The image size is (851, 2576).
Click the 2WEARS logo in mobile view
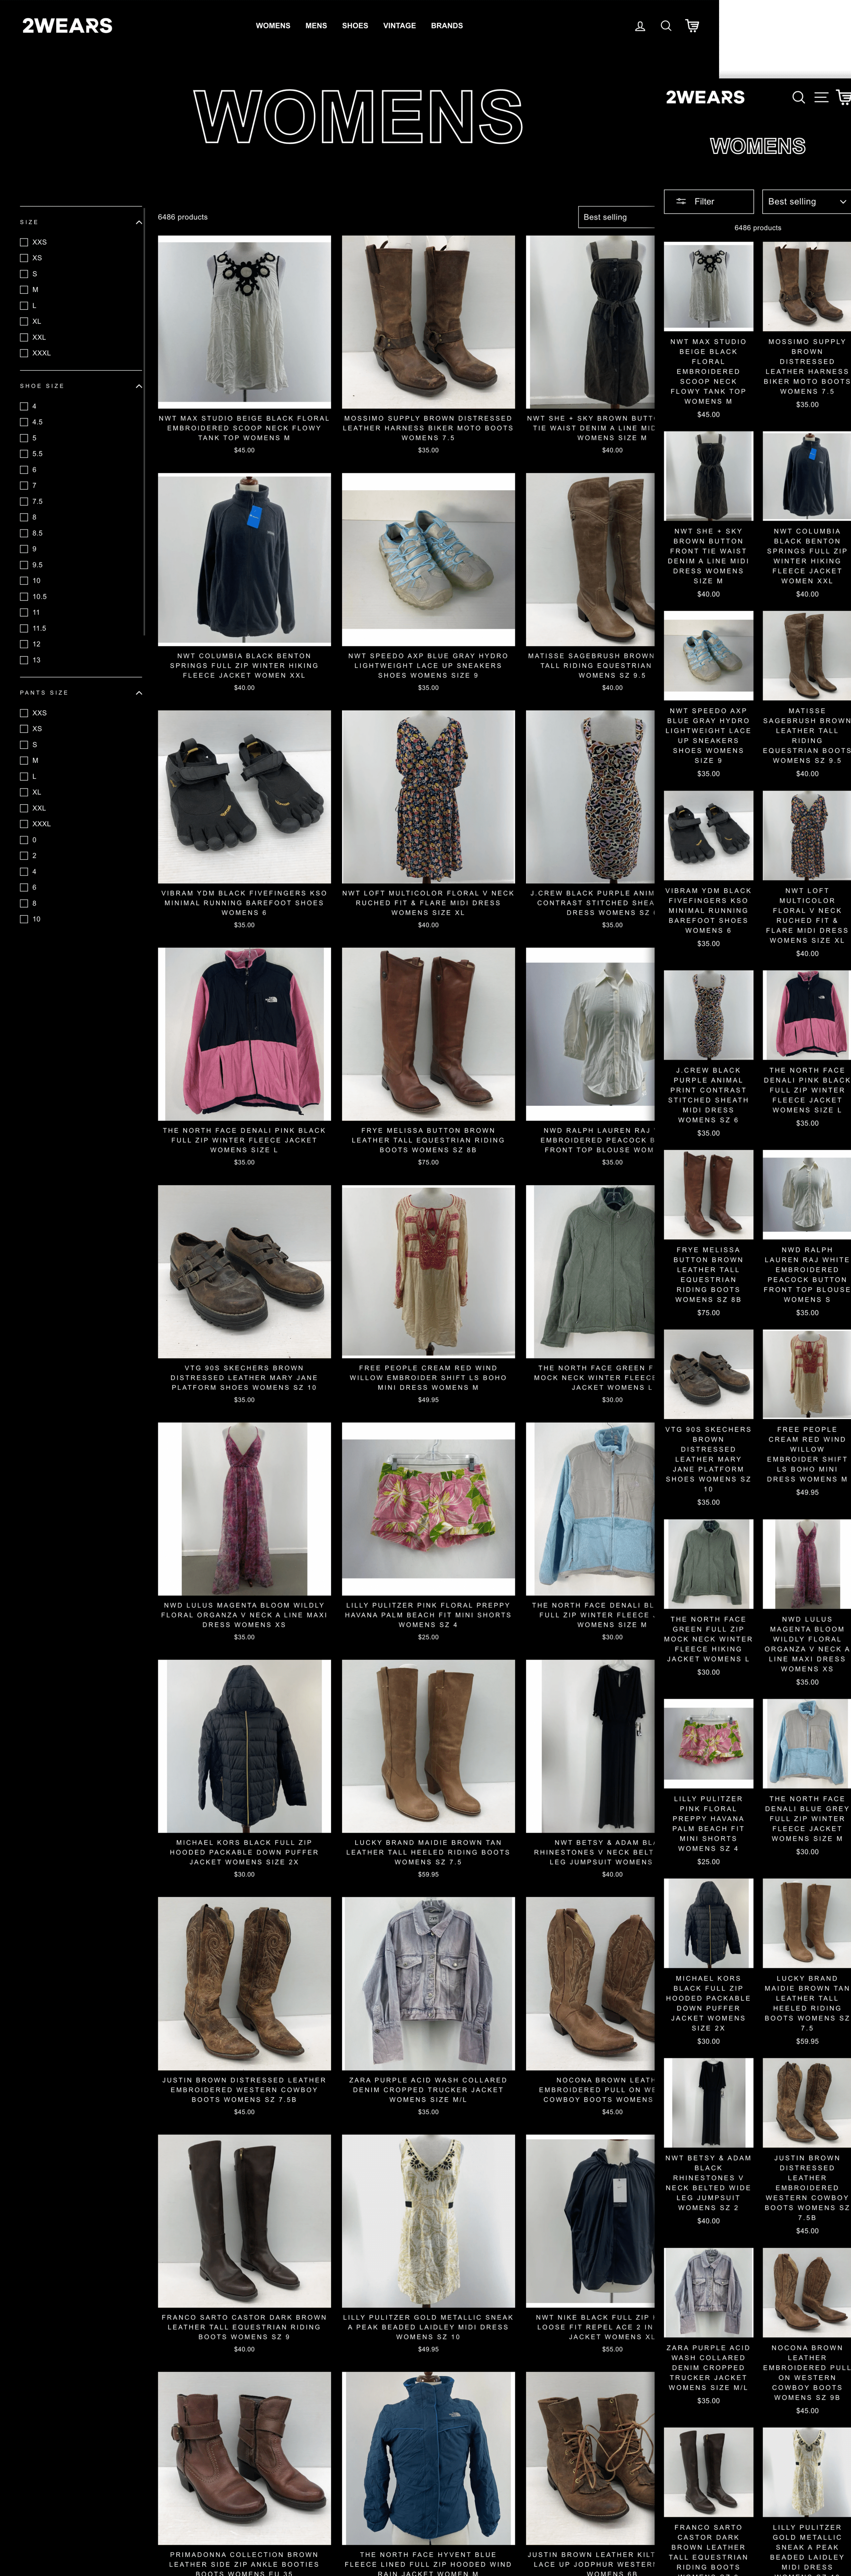(705, 97)
